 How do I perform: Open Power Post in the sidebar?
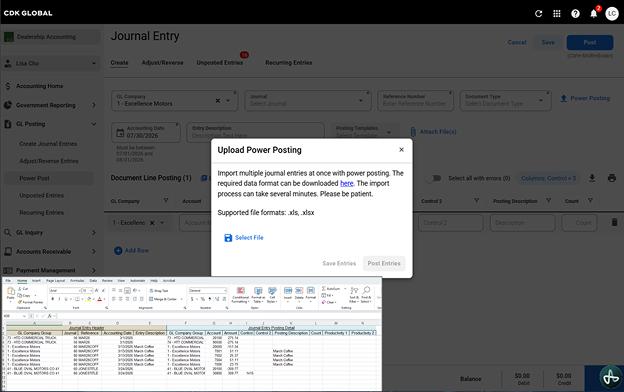pos(34,178)
